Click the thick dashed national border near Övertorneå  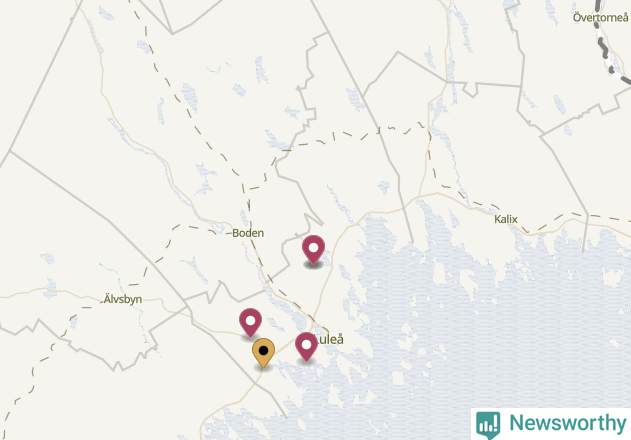[604, 46]
